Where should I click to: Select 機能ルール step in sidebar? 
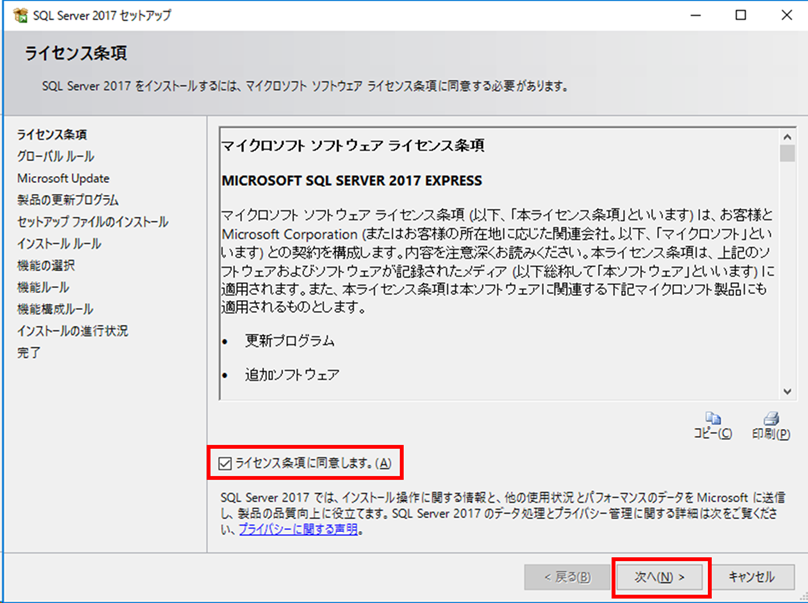(43, 287)
